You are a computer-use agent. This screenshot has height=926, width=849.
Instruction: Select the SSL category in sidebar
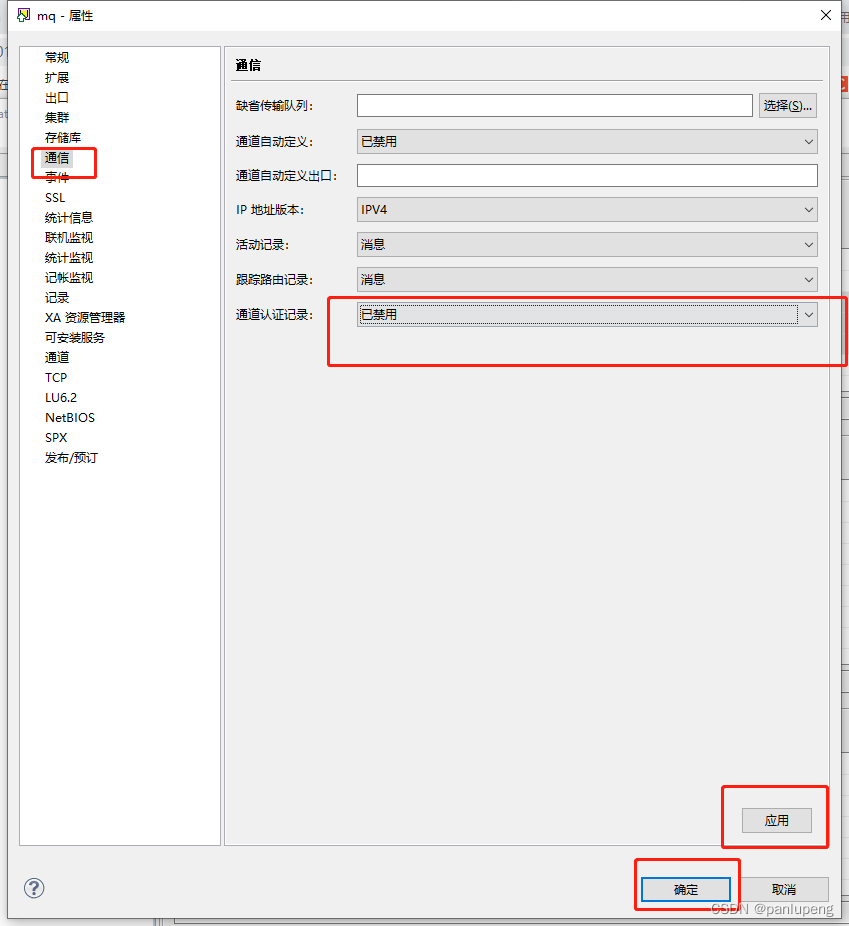coord(55,197)
